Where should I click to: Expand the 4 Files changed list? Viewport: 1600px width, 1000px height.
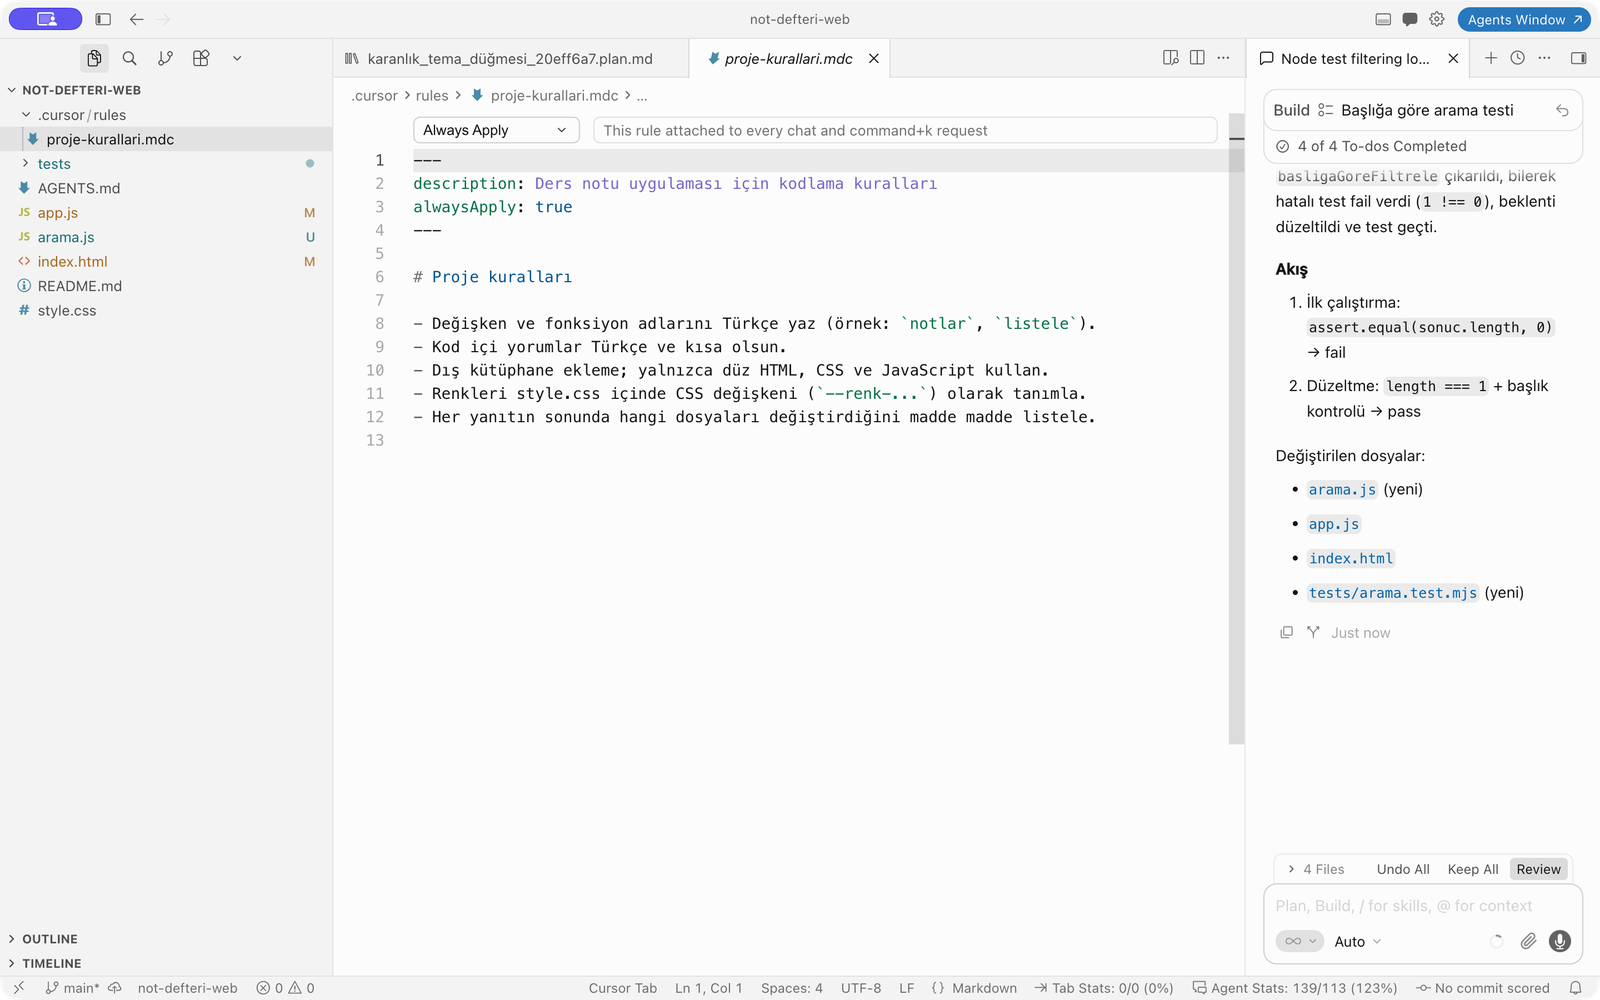[x=1316, y=869]
